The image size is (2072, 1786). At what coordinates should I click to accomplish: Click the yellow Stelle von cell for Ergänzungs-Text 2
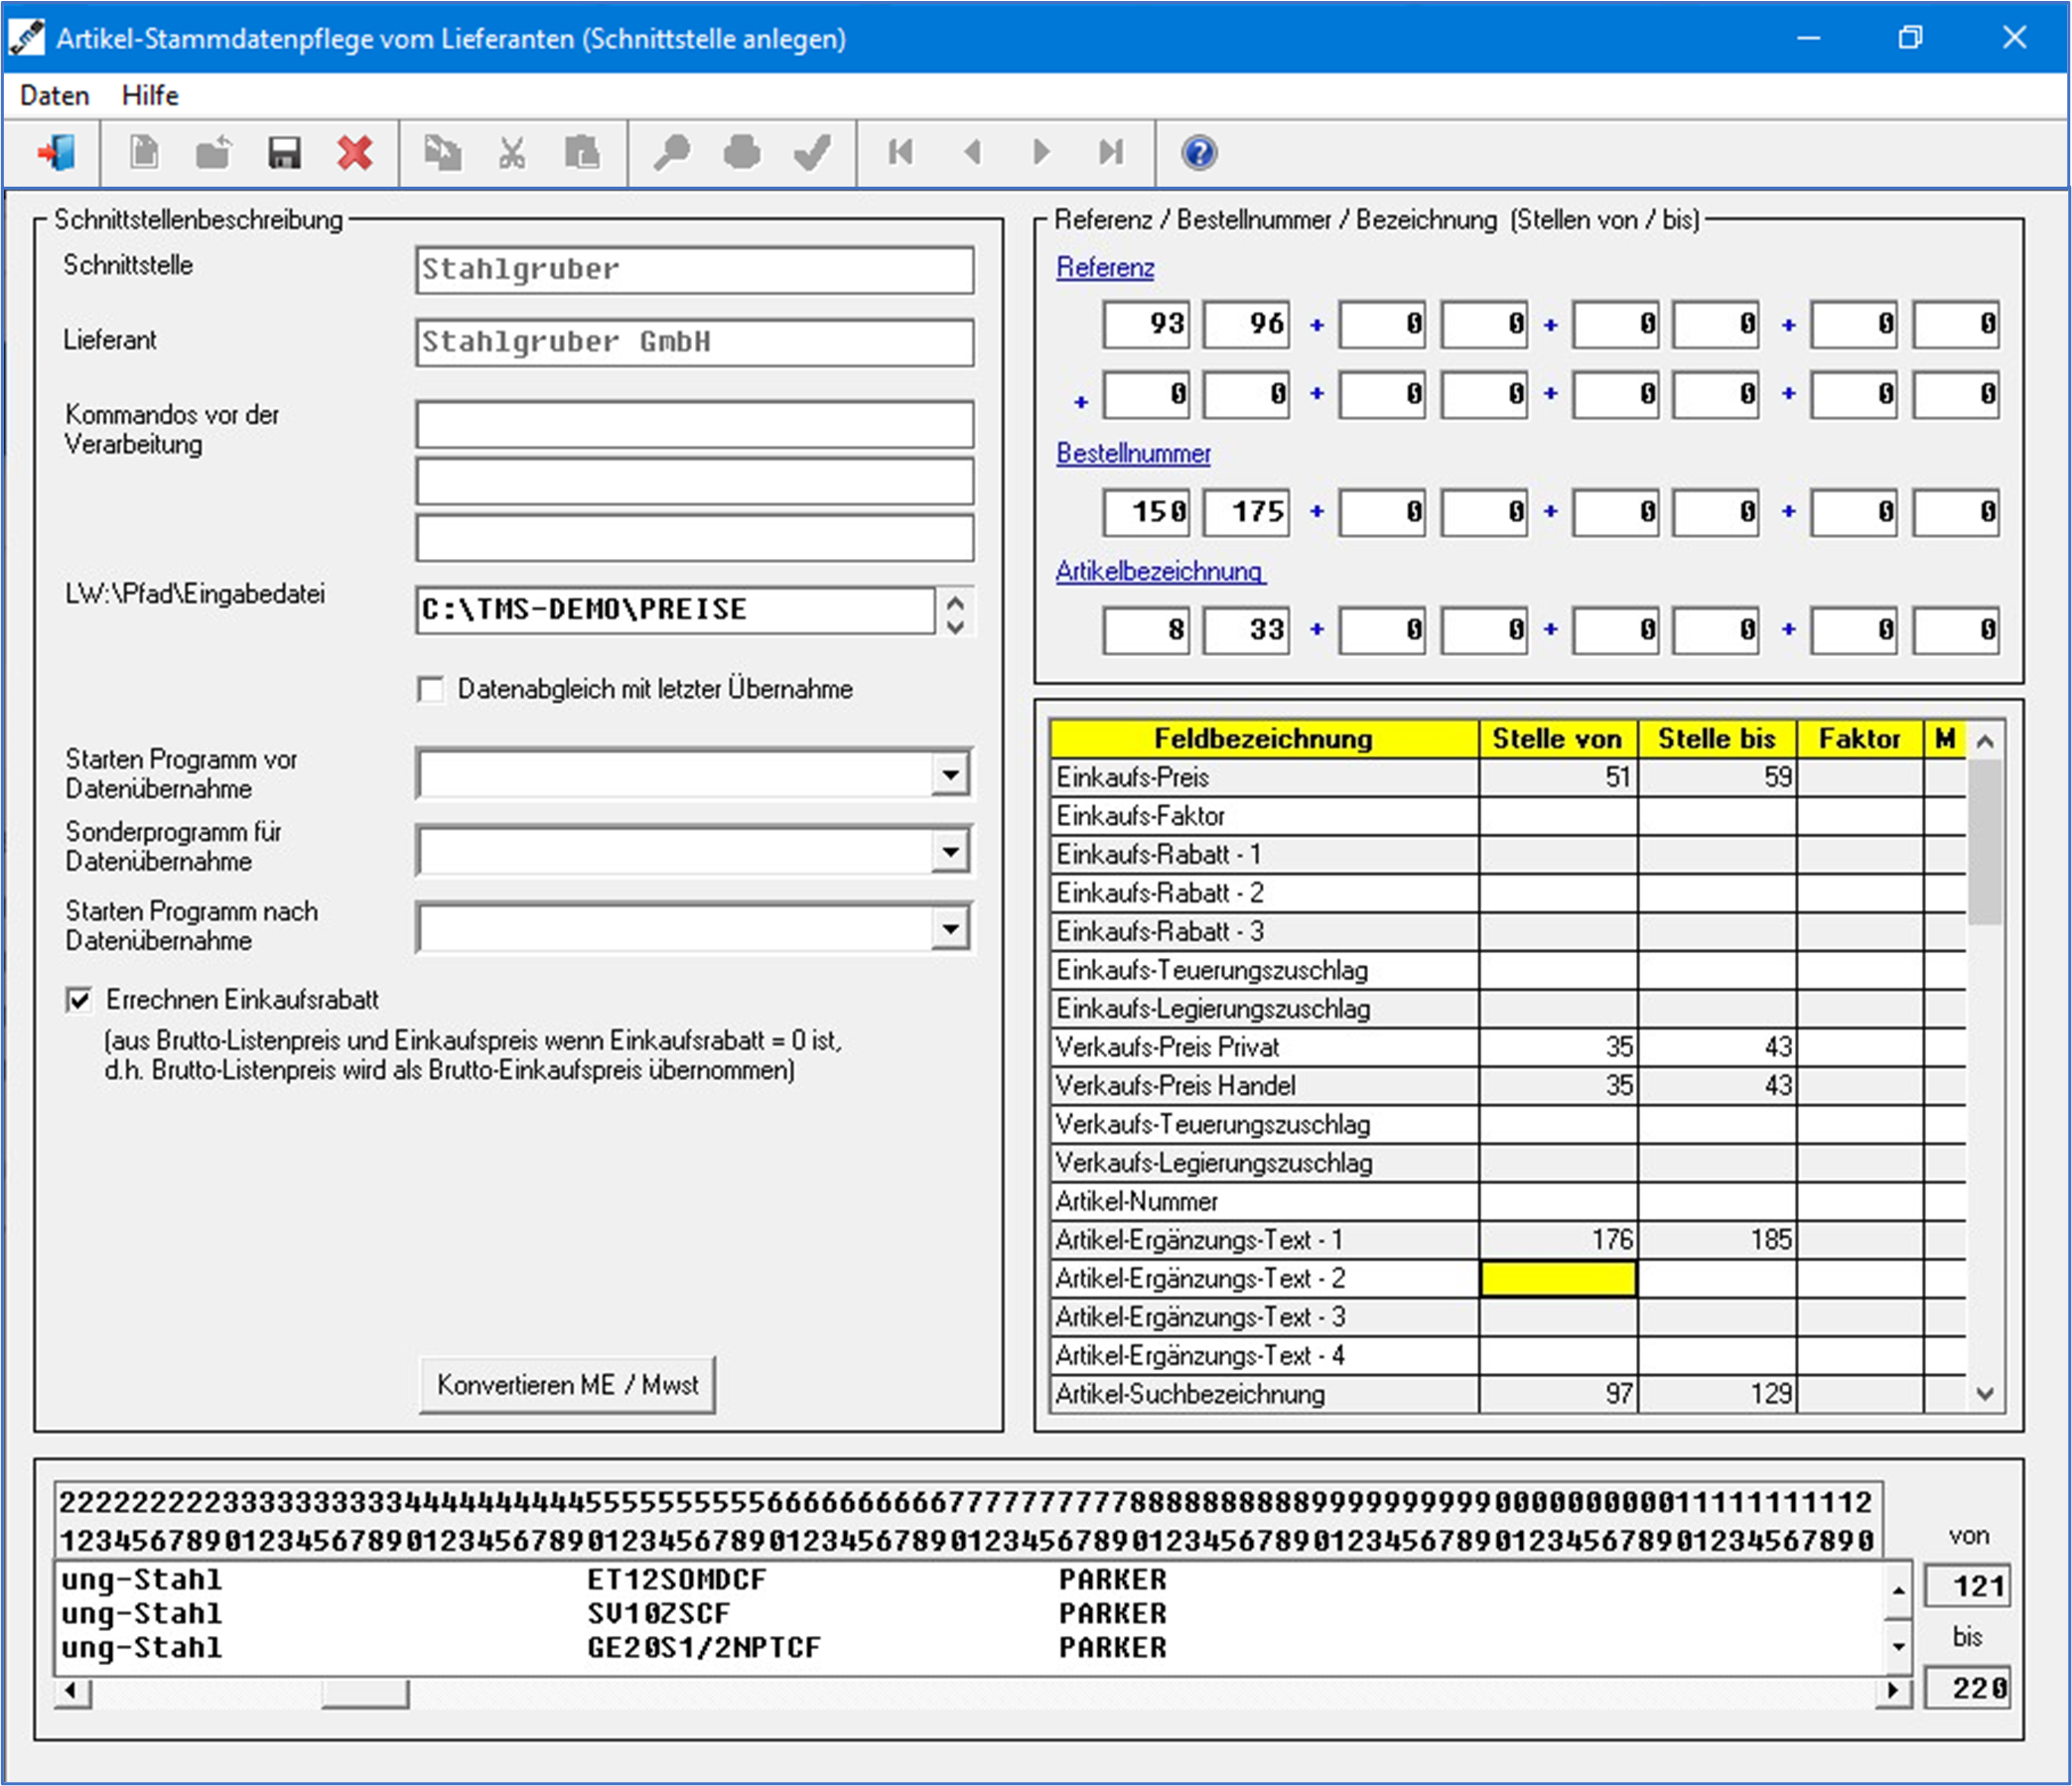(1558, 1279)
